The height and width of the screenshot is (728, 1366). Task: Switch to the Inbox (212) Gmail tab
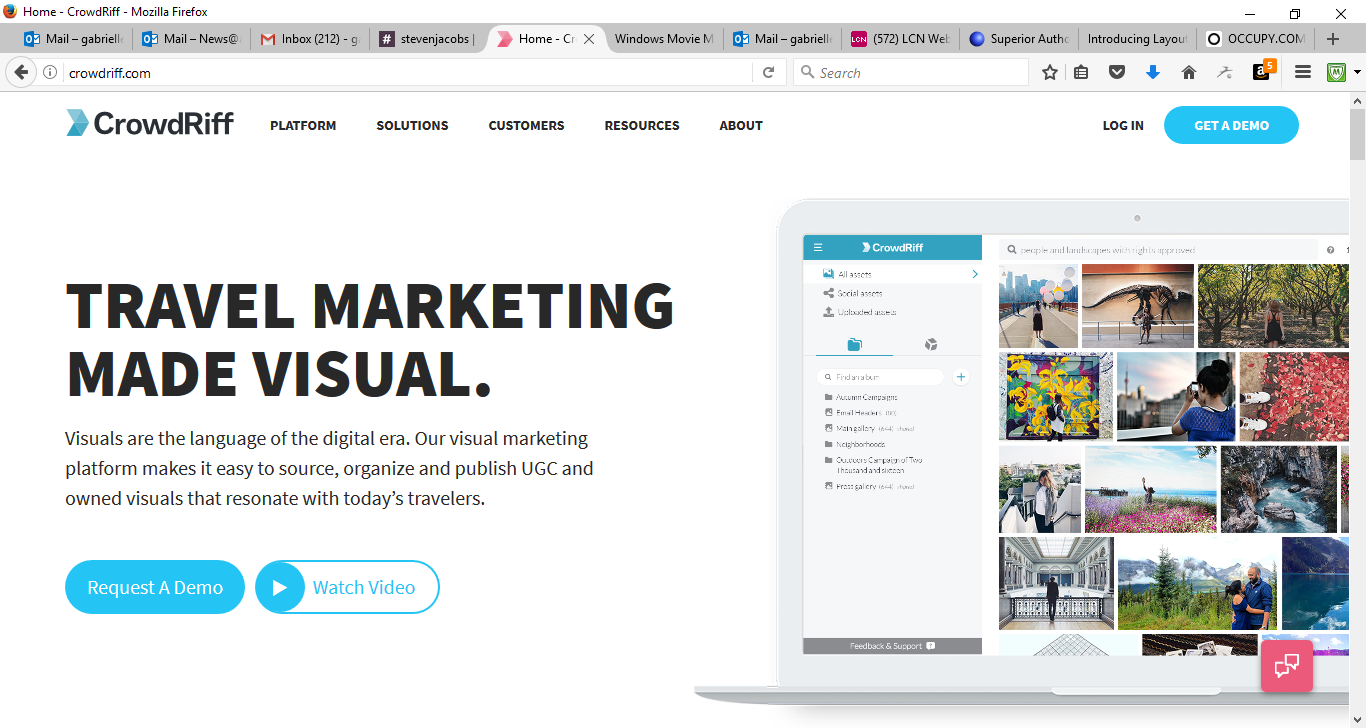pyautogui.click(x=310, y=39)
